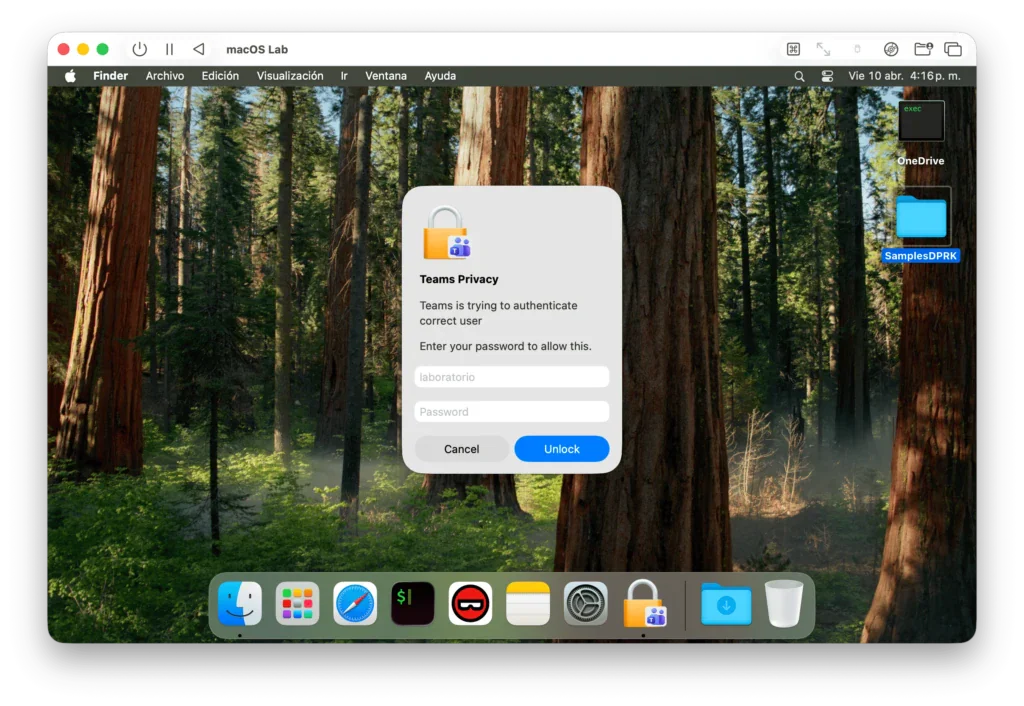The image size is (1024, 706).
Task: Select Finder in the Dock
Action: (239, 604)
